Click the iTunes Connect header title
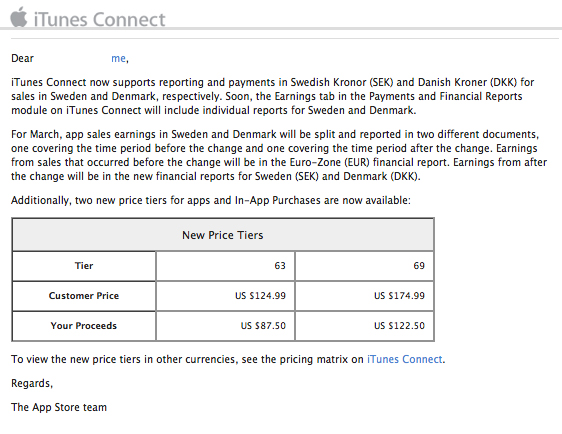 [100, 19]
